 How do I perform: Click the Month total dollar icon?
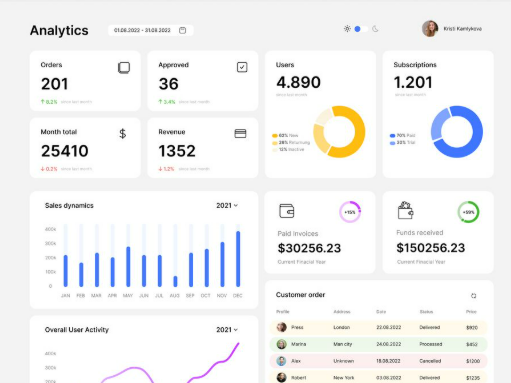[x=123, y=134]
